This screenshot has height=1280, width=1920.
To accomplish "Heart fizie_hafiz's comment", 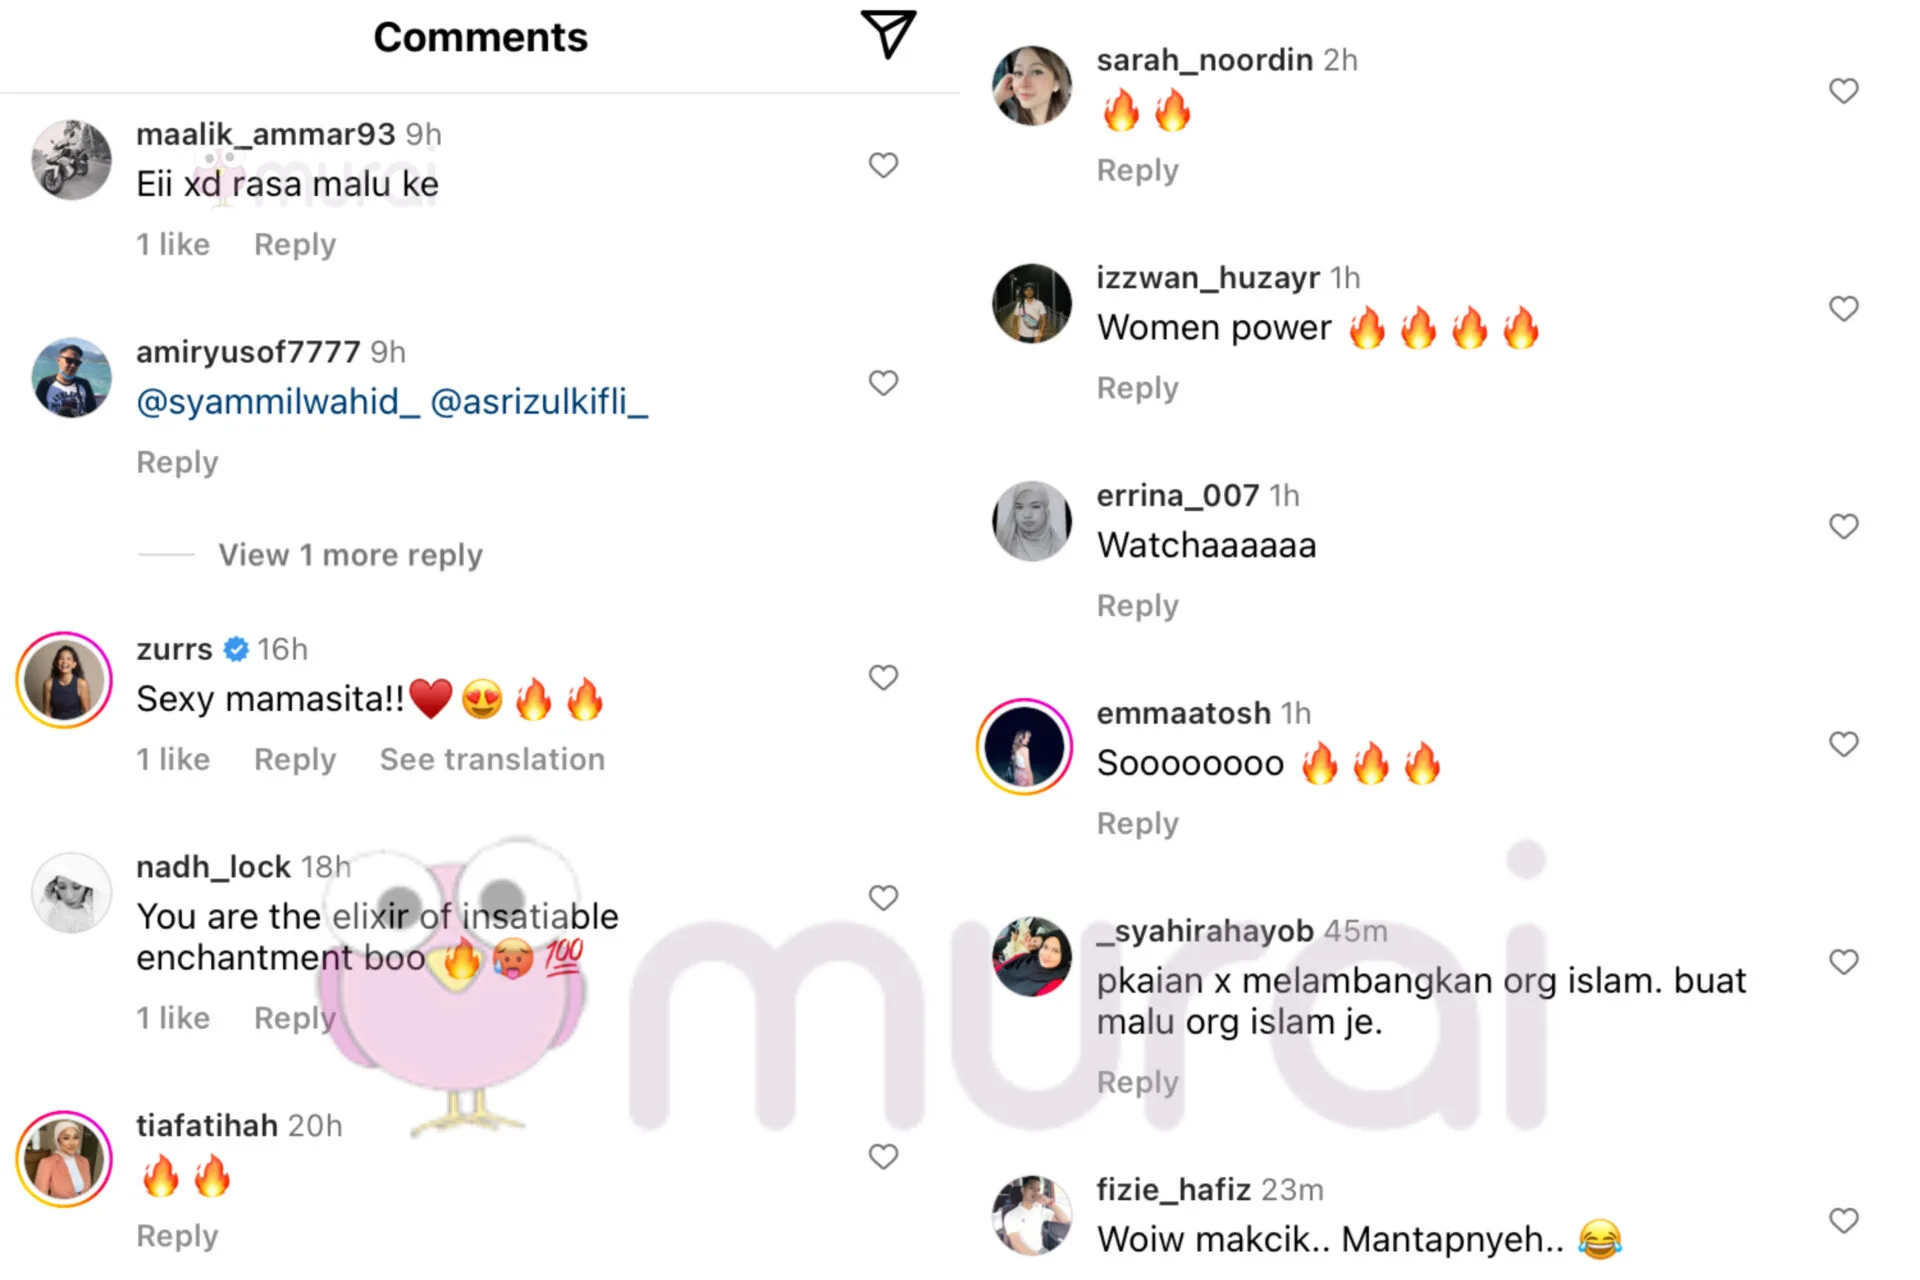I will coord(1844,1221).
